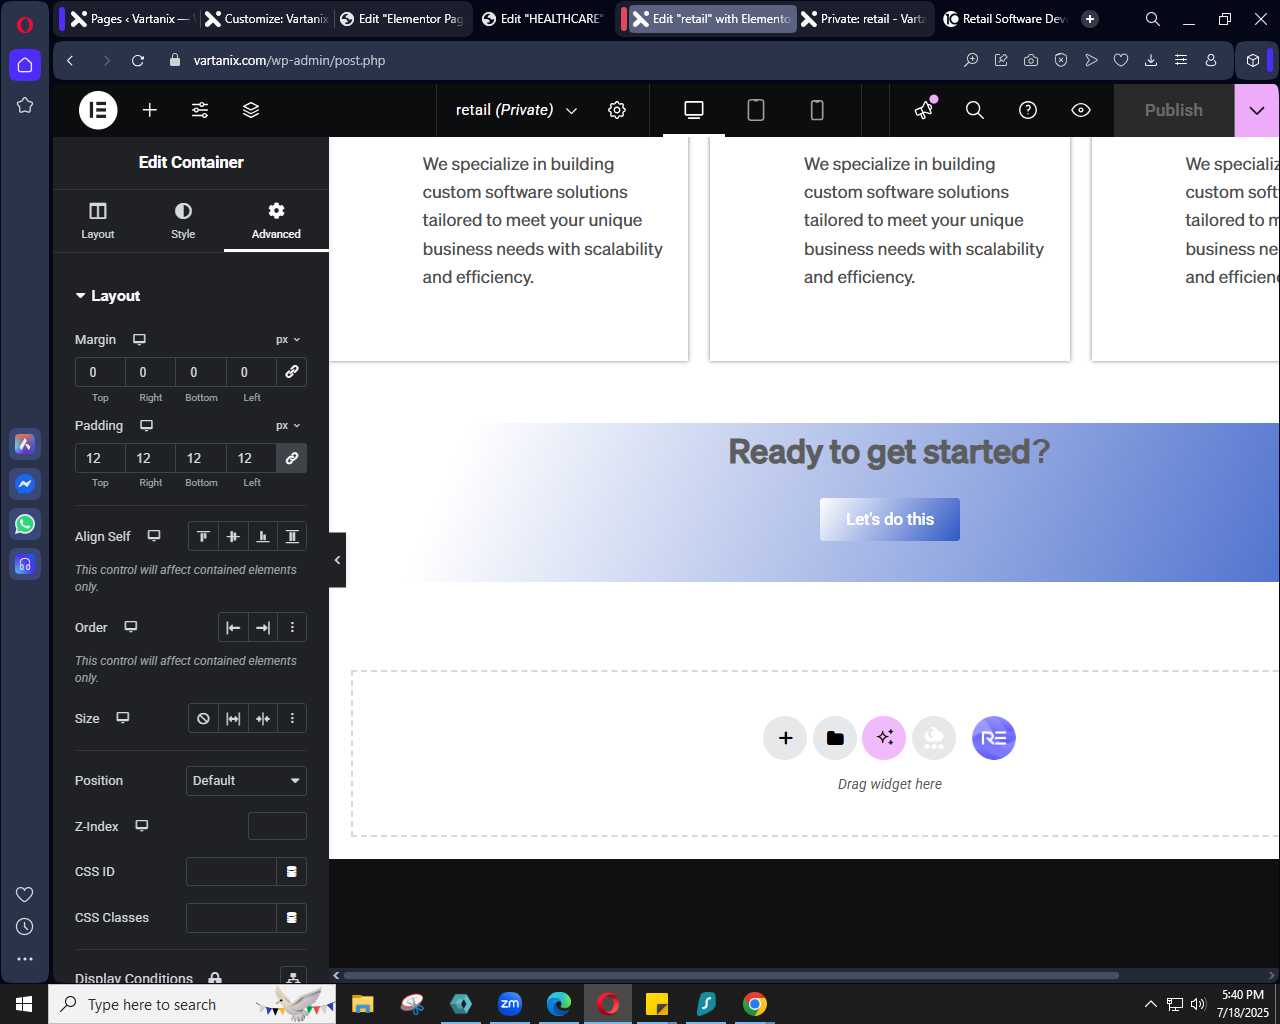Expand the Publish options arrow

click(x=1257, y=110)
